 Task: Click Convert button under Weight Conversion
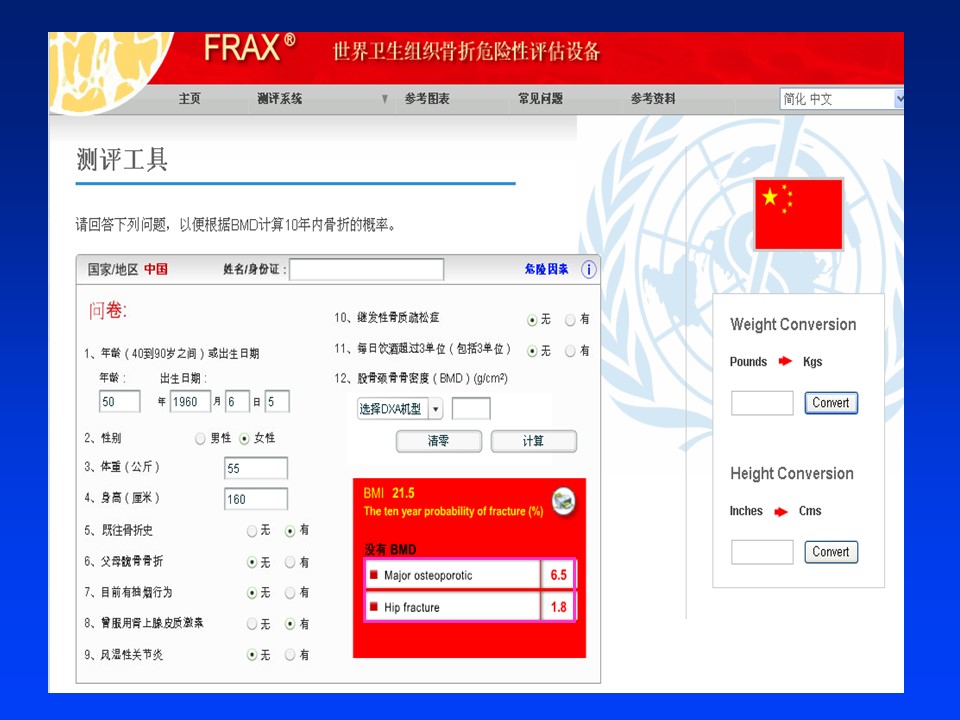pos(830,403)
